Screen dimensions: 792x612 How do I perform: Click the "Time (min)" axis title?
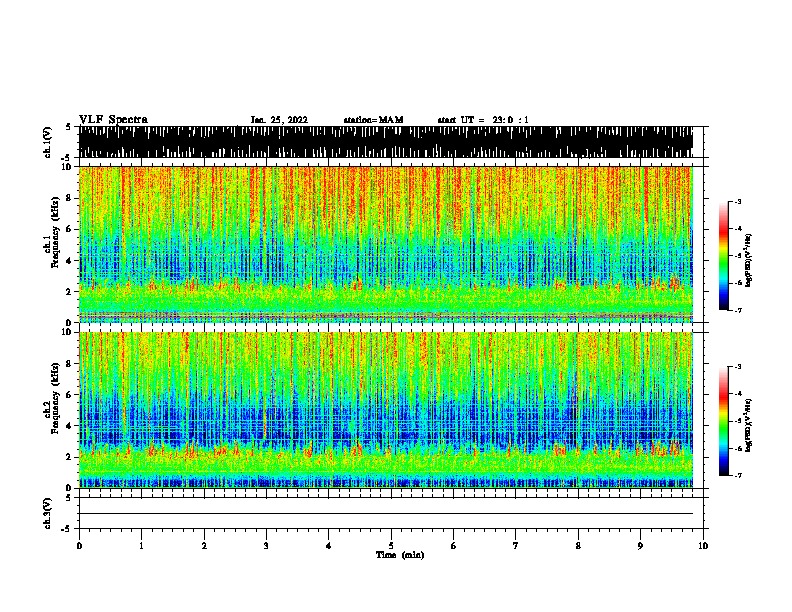(400, 555)
